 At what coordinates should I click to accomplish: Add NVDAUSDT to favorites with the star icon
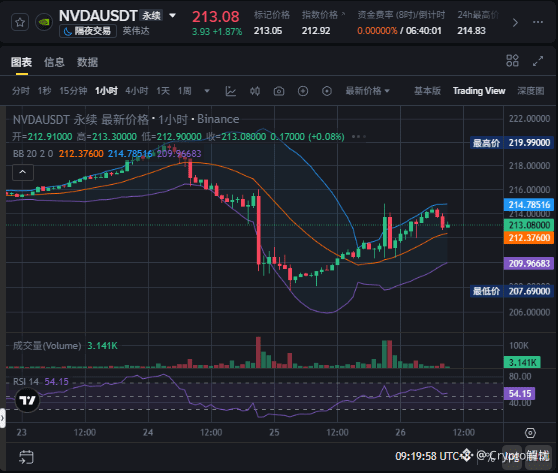tap(20, 23)
